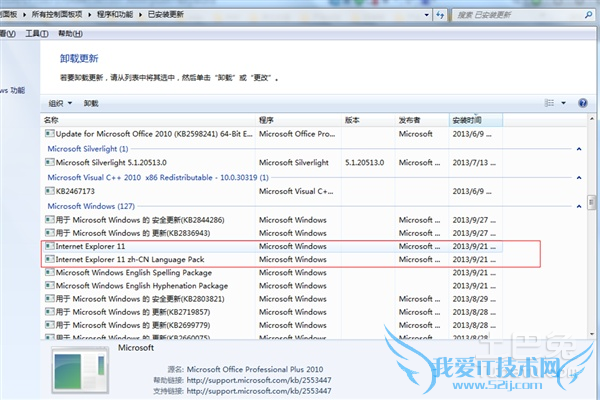Screen dimensions: 600x400
Task: Open the 组织 dropdown menu
Action: pos(60,103)
